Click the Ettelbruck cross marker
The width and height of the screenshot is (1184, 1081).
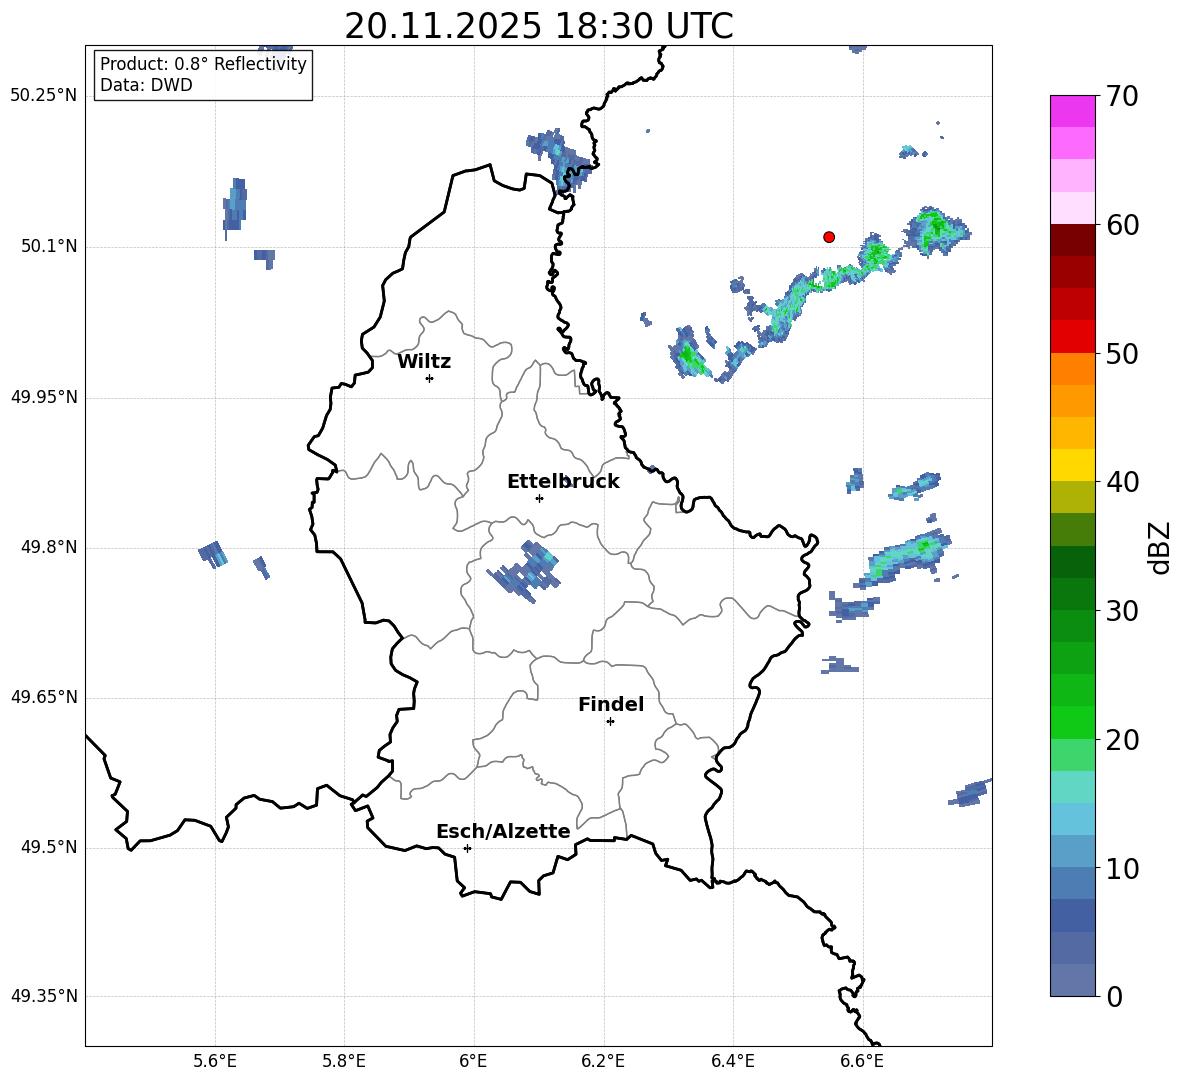539,498
